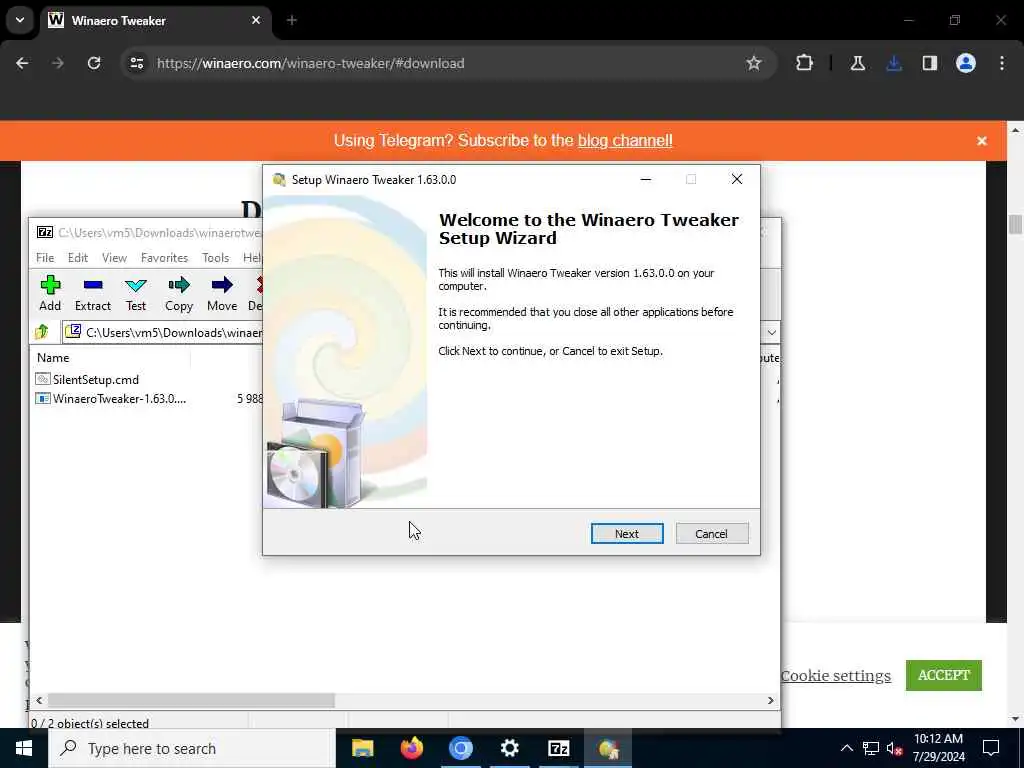This screenshot has height=768, width=1024.
Task: Open the browser three-dot menu
Action: pyautogui.click(x=1002, y=63)
